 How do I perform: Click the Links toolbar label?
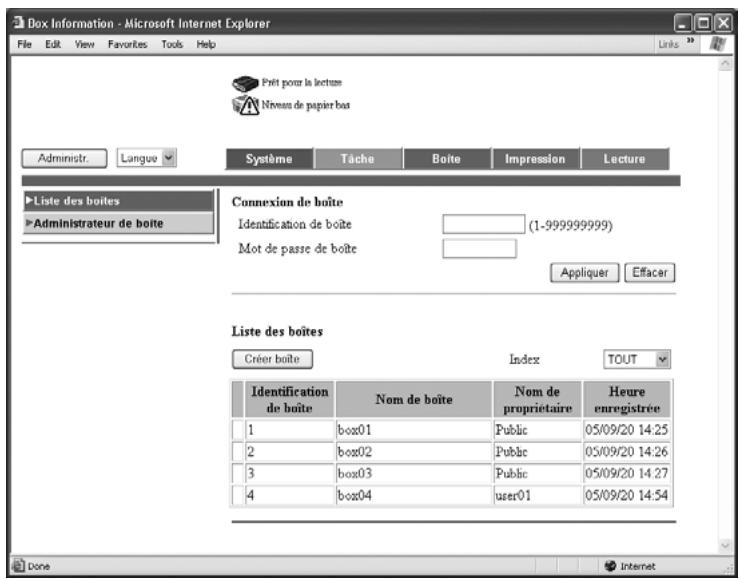[x=669, y=44]
